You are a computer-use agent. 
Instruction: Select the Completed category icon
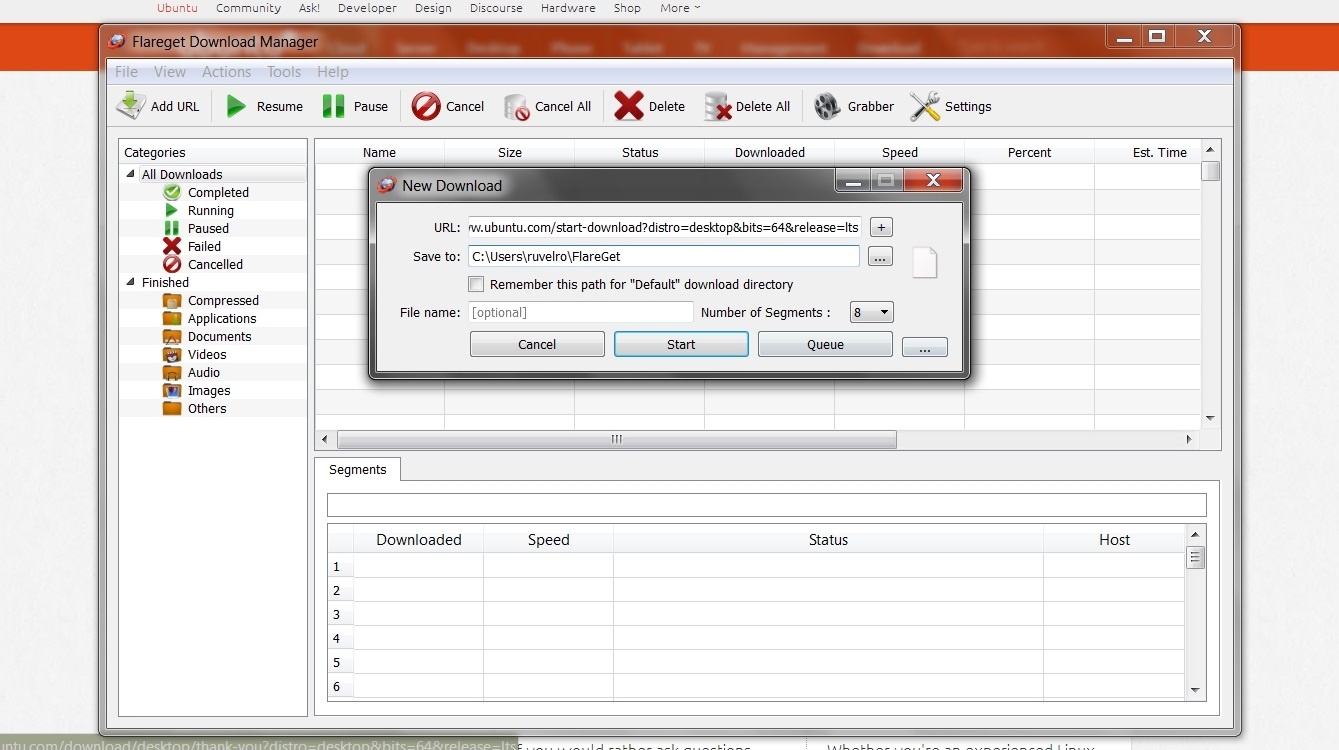coord(172,192)
